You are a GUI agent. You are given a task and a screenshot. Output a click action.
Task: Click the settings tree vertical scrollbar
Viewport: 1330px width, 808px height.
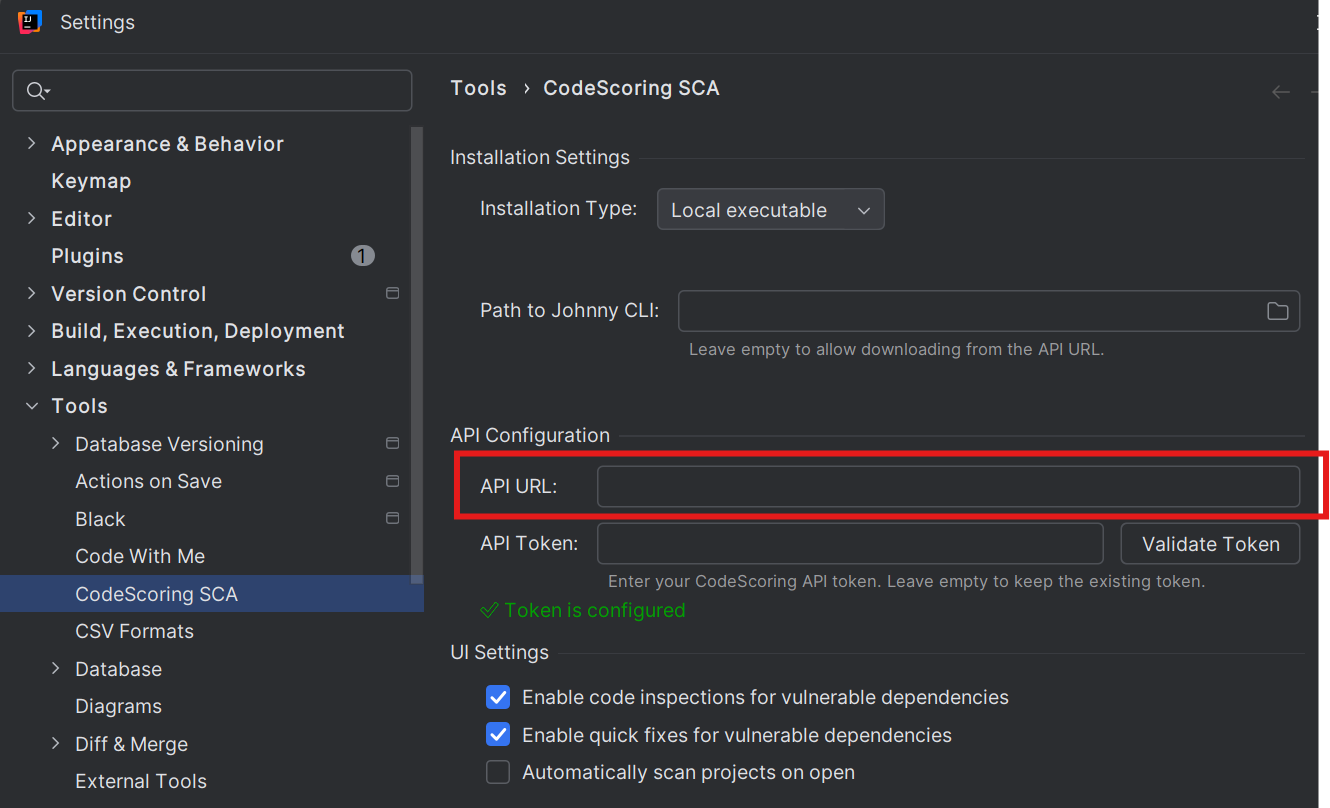(x=418, y=355)
